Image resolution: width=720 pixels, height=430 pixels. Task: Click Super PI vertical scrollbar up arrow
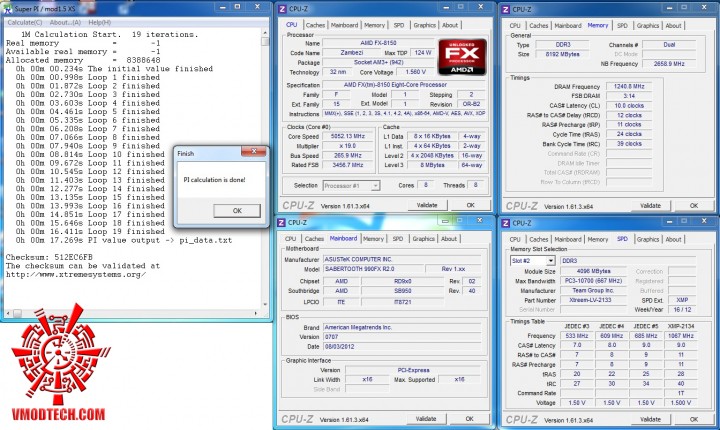pyautogui.click(x=265, y=33)
